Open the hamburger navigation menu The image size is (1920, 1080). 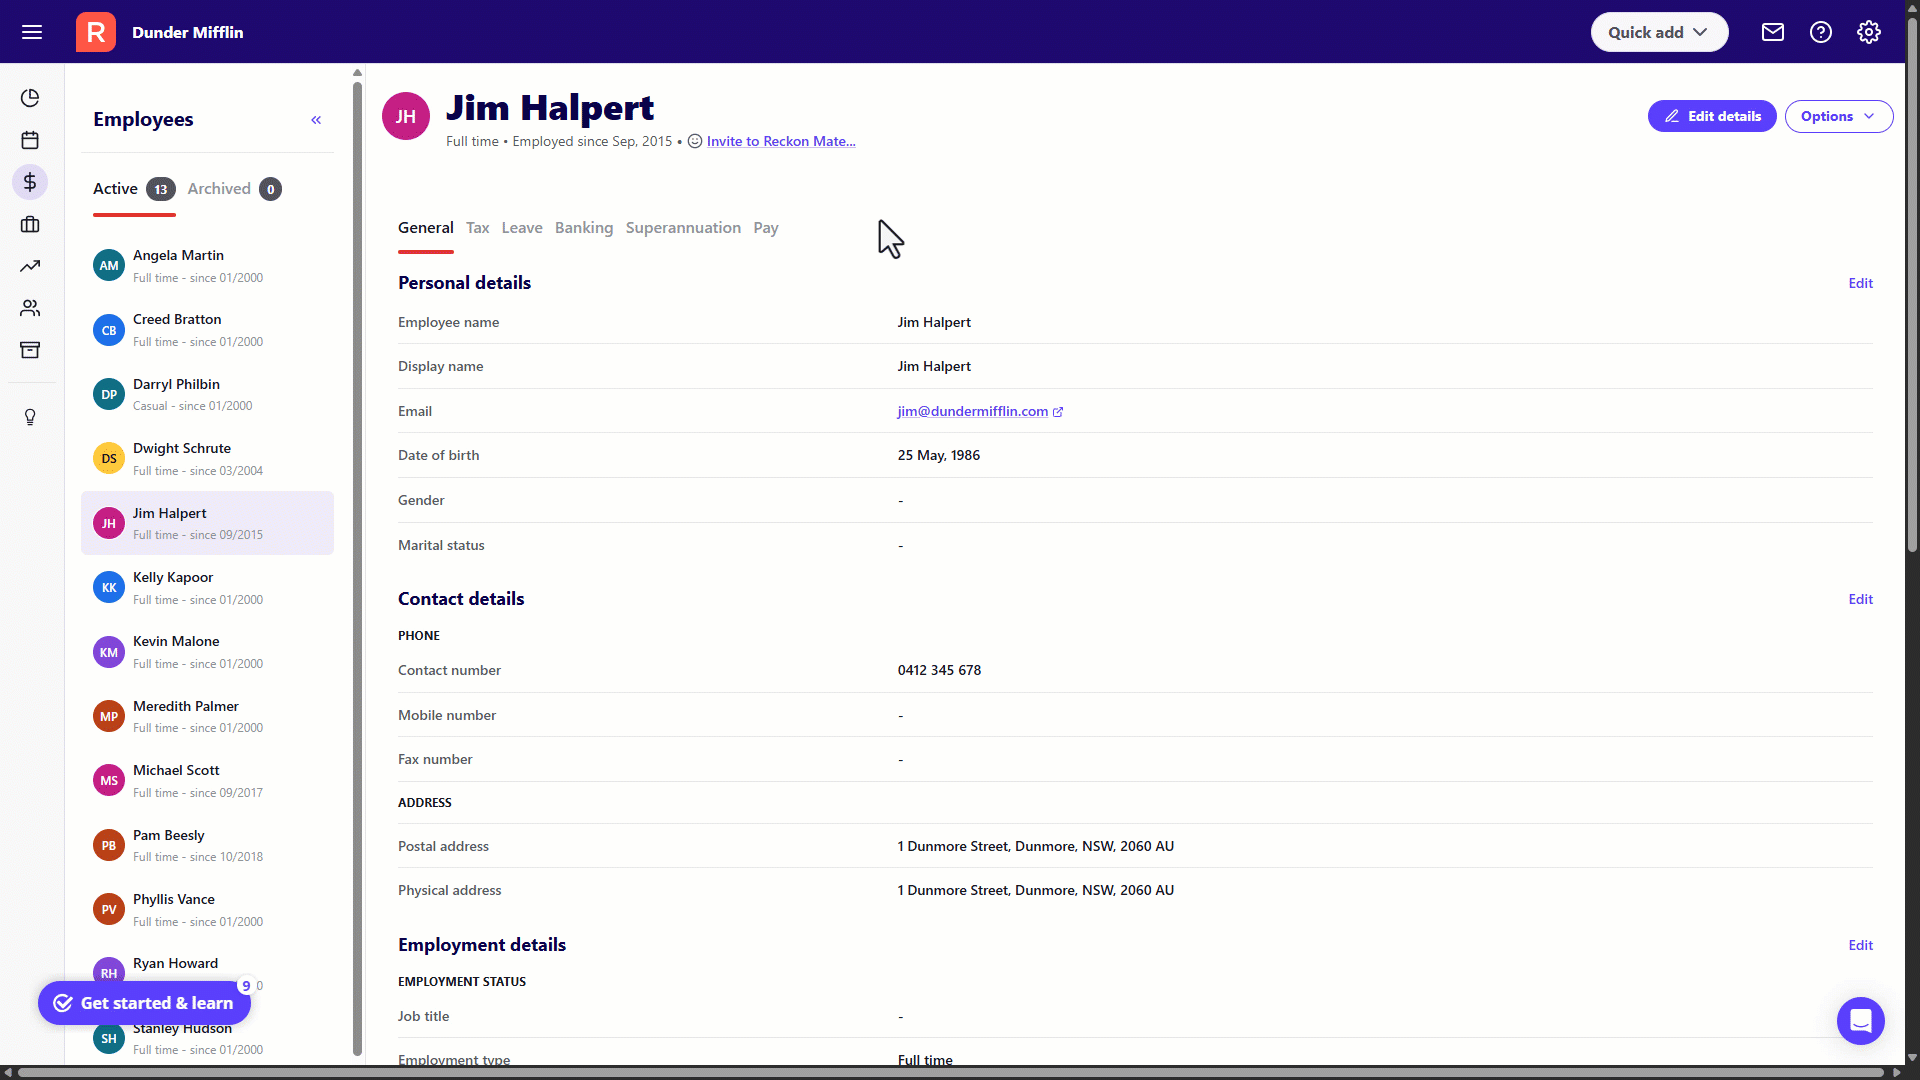coord(32,32)
